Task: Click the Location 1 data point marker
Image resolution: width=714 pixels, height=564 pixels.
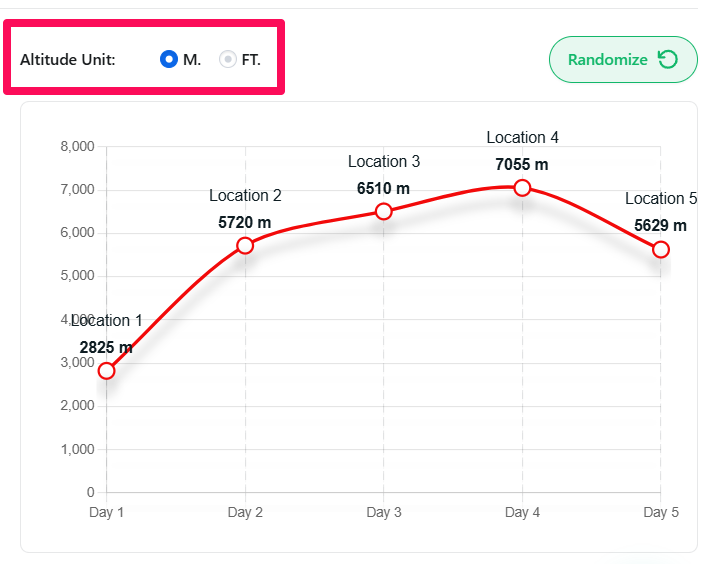Action: point(107,371)
